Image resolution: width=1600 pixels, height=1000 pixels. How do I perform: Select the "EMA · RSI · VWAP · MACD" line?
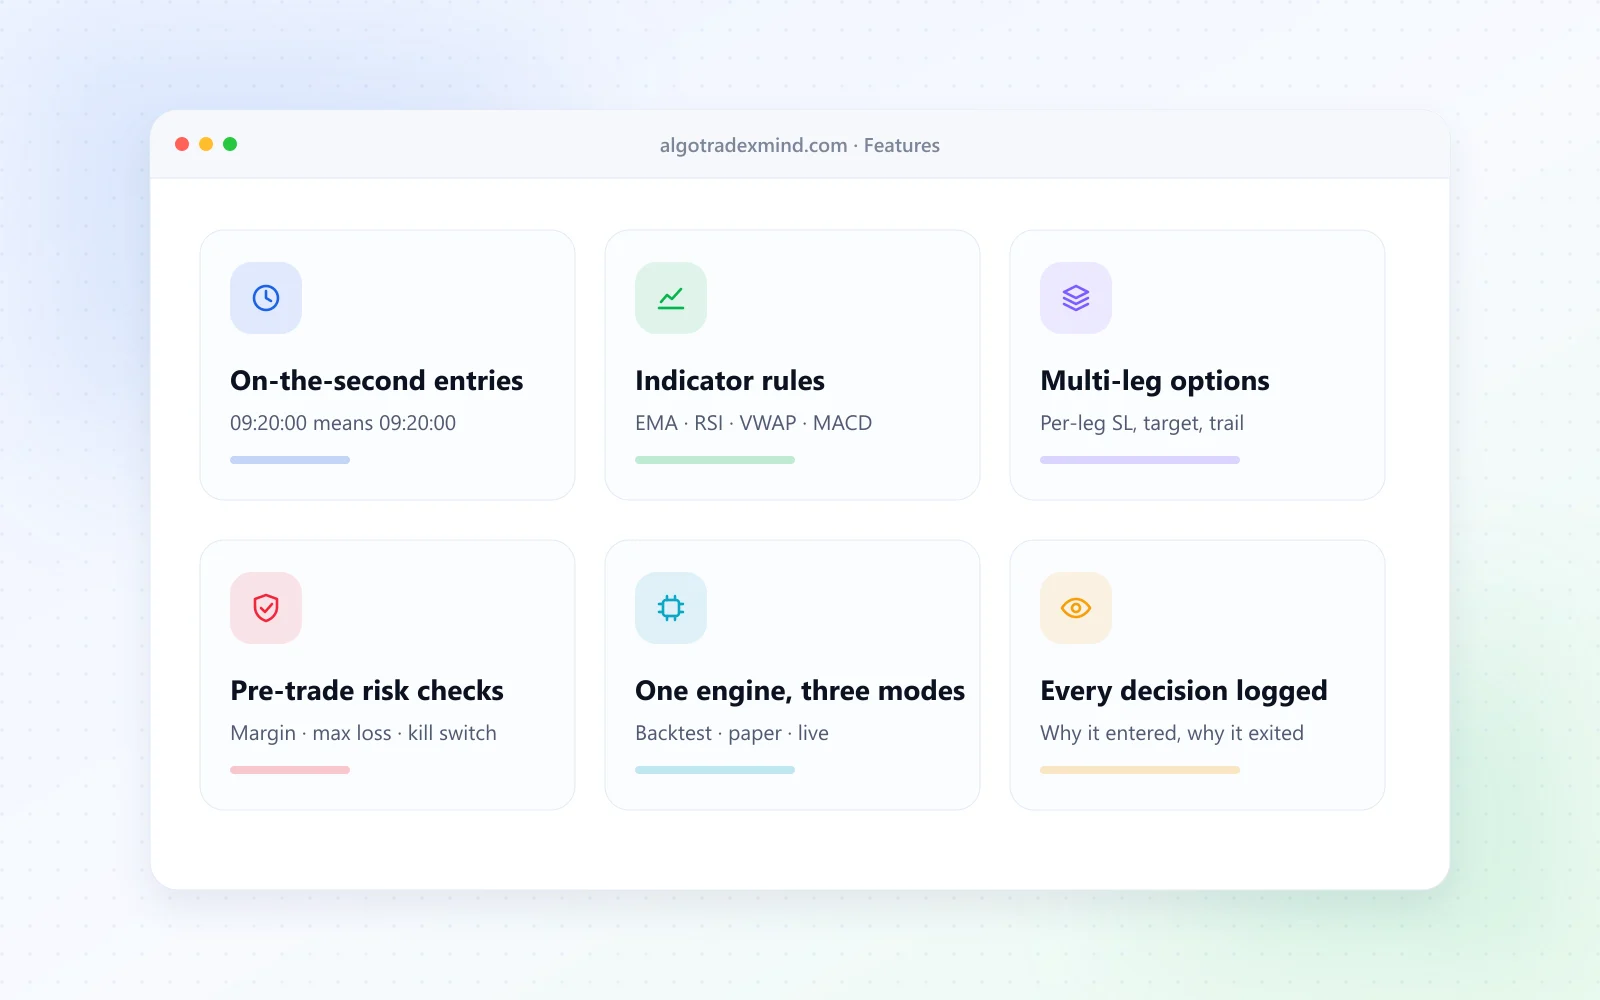point(754,423)
